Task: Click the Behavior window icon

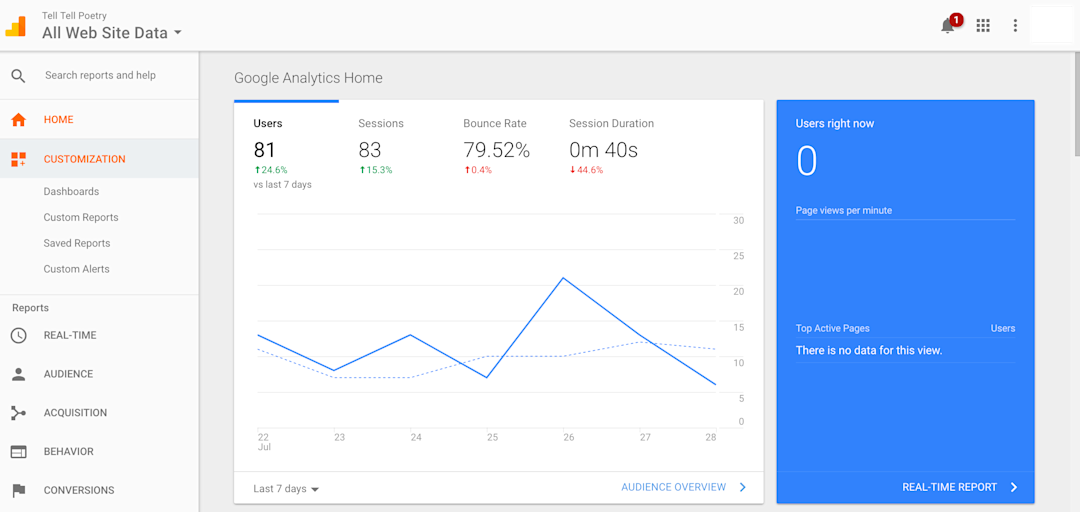Action: coord(19,452)
